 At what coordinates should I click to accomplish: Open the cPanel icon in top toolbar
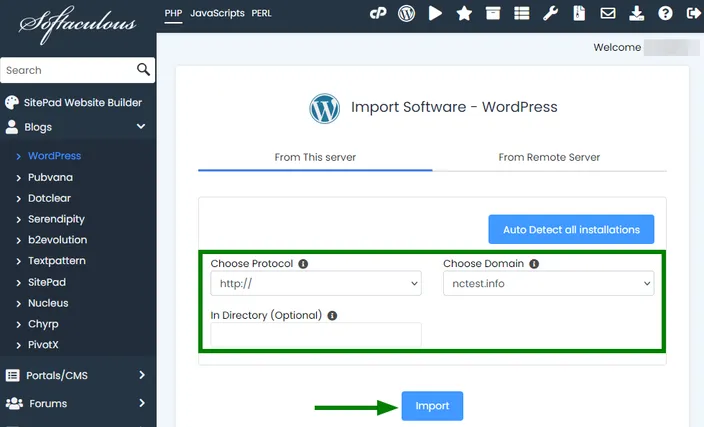coord(378,13)
